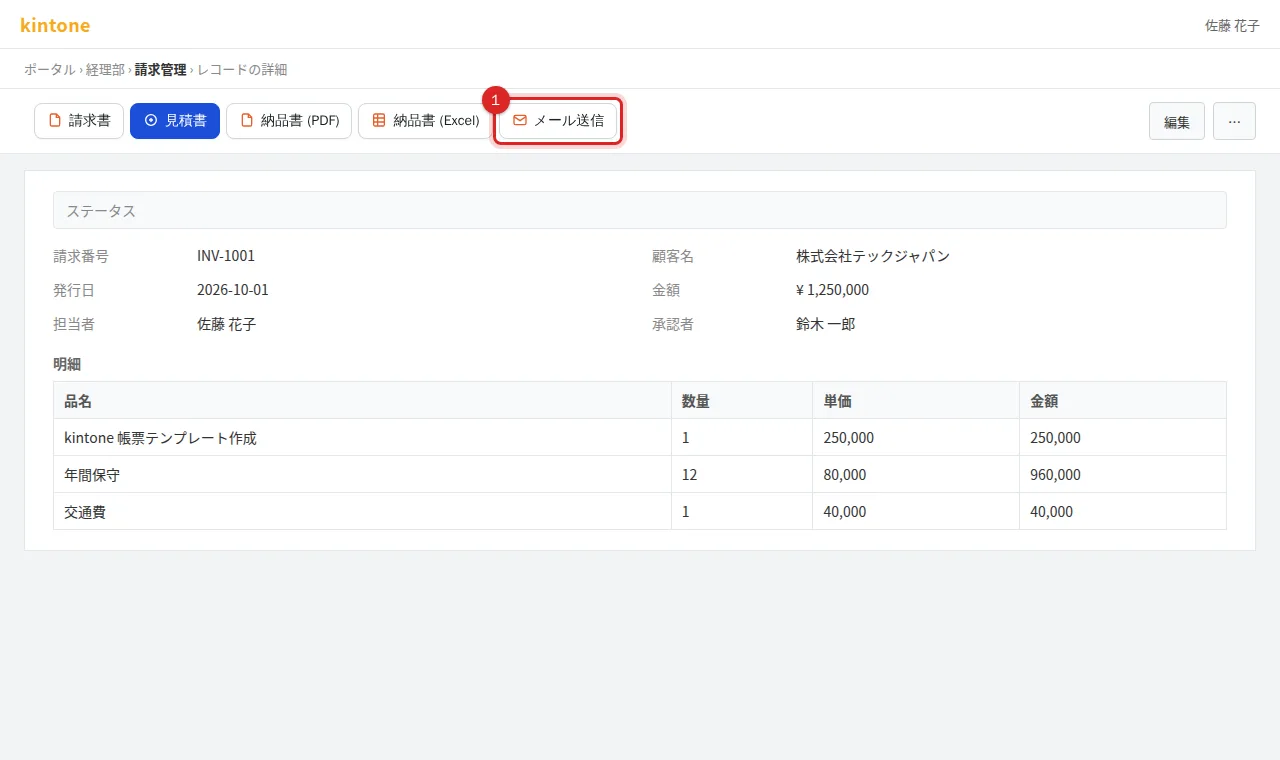This screenshot has height=760, width=1280.
Task: Click the 納品書 (PDF) file icon
Action: tap(247, 121)
